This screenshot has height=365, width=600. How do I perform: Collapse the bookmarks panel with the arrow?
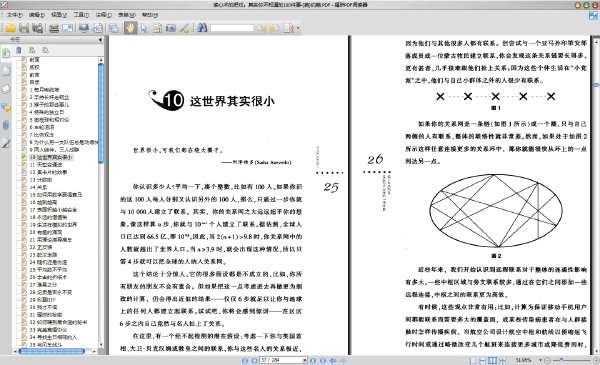(x=100, y=39)
